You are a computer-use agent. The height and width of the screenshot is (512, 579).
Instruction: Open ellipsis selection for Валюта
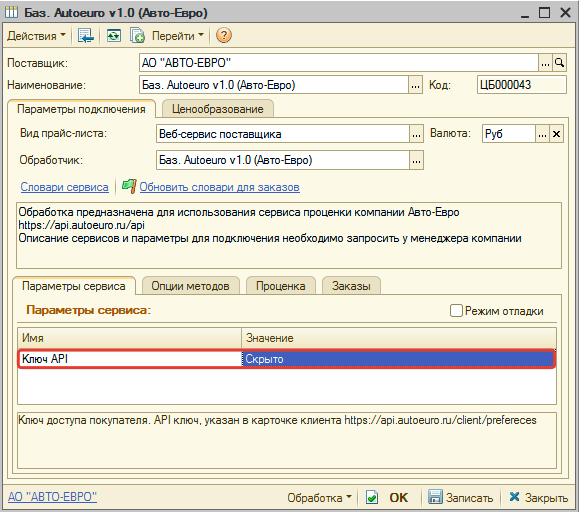pos(542,134)
